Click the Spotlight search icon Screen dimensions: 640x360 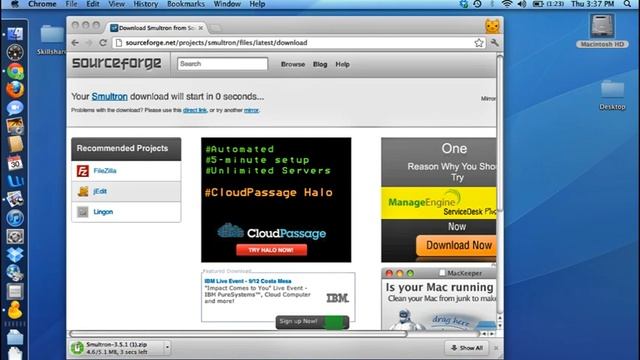point(627,4)
